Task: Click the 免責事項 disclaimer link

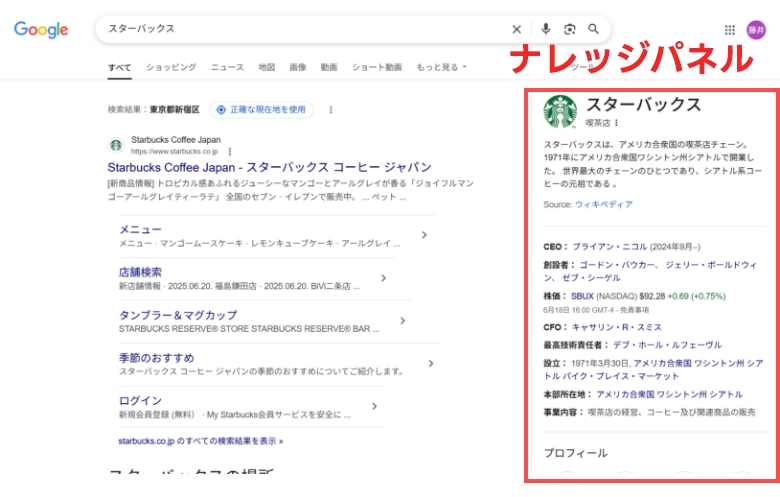Action: coord(634,310)
